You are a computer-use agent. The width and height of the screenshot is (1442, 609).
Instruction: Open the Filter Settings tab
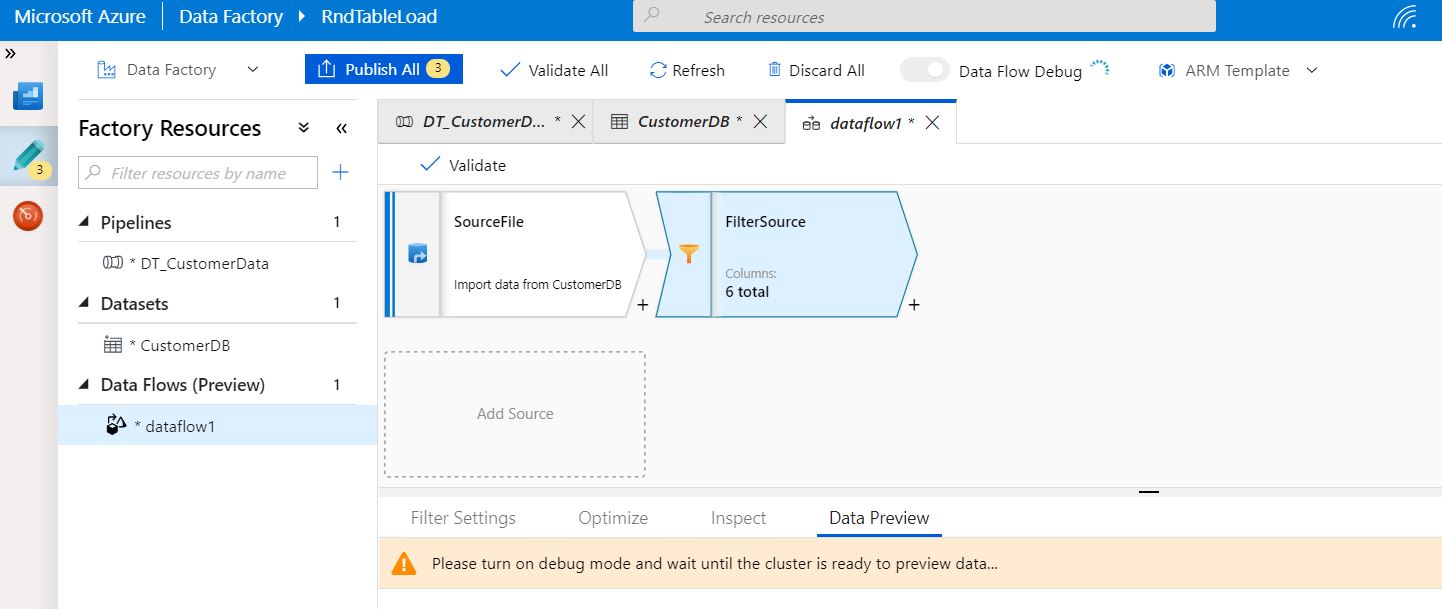click(463, 518)
